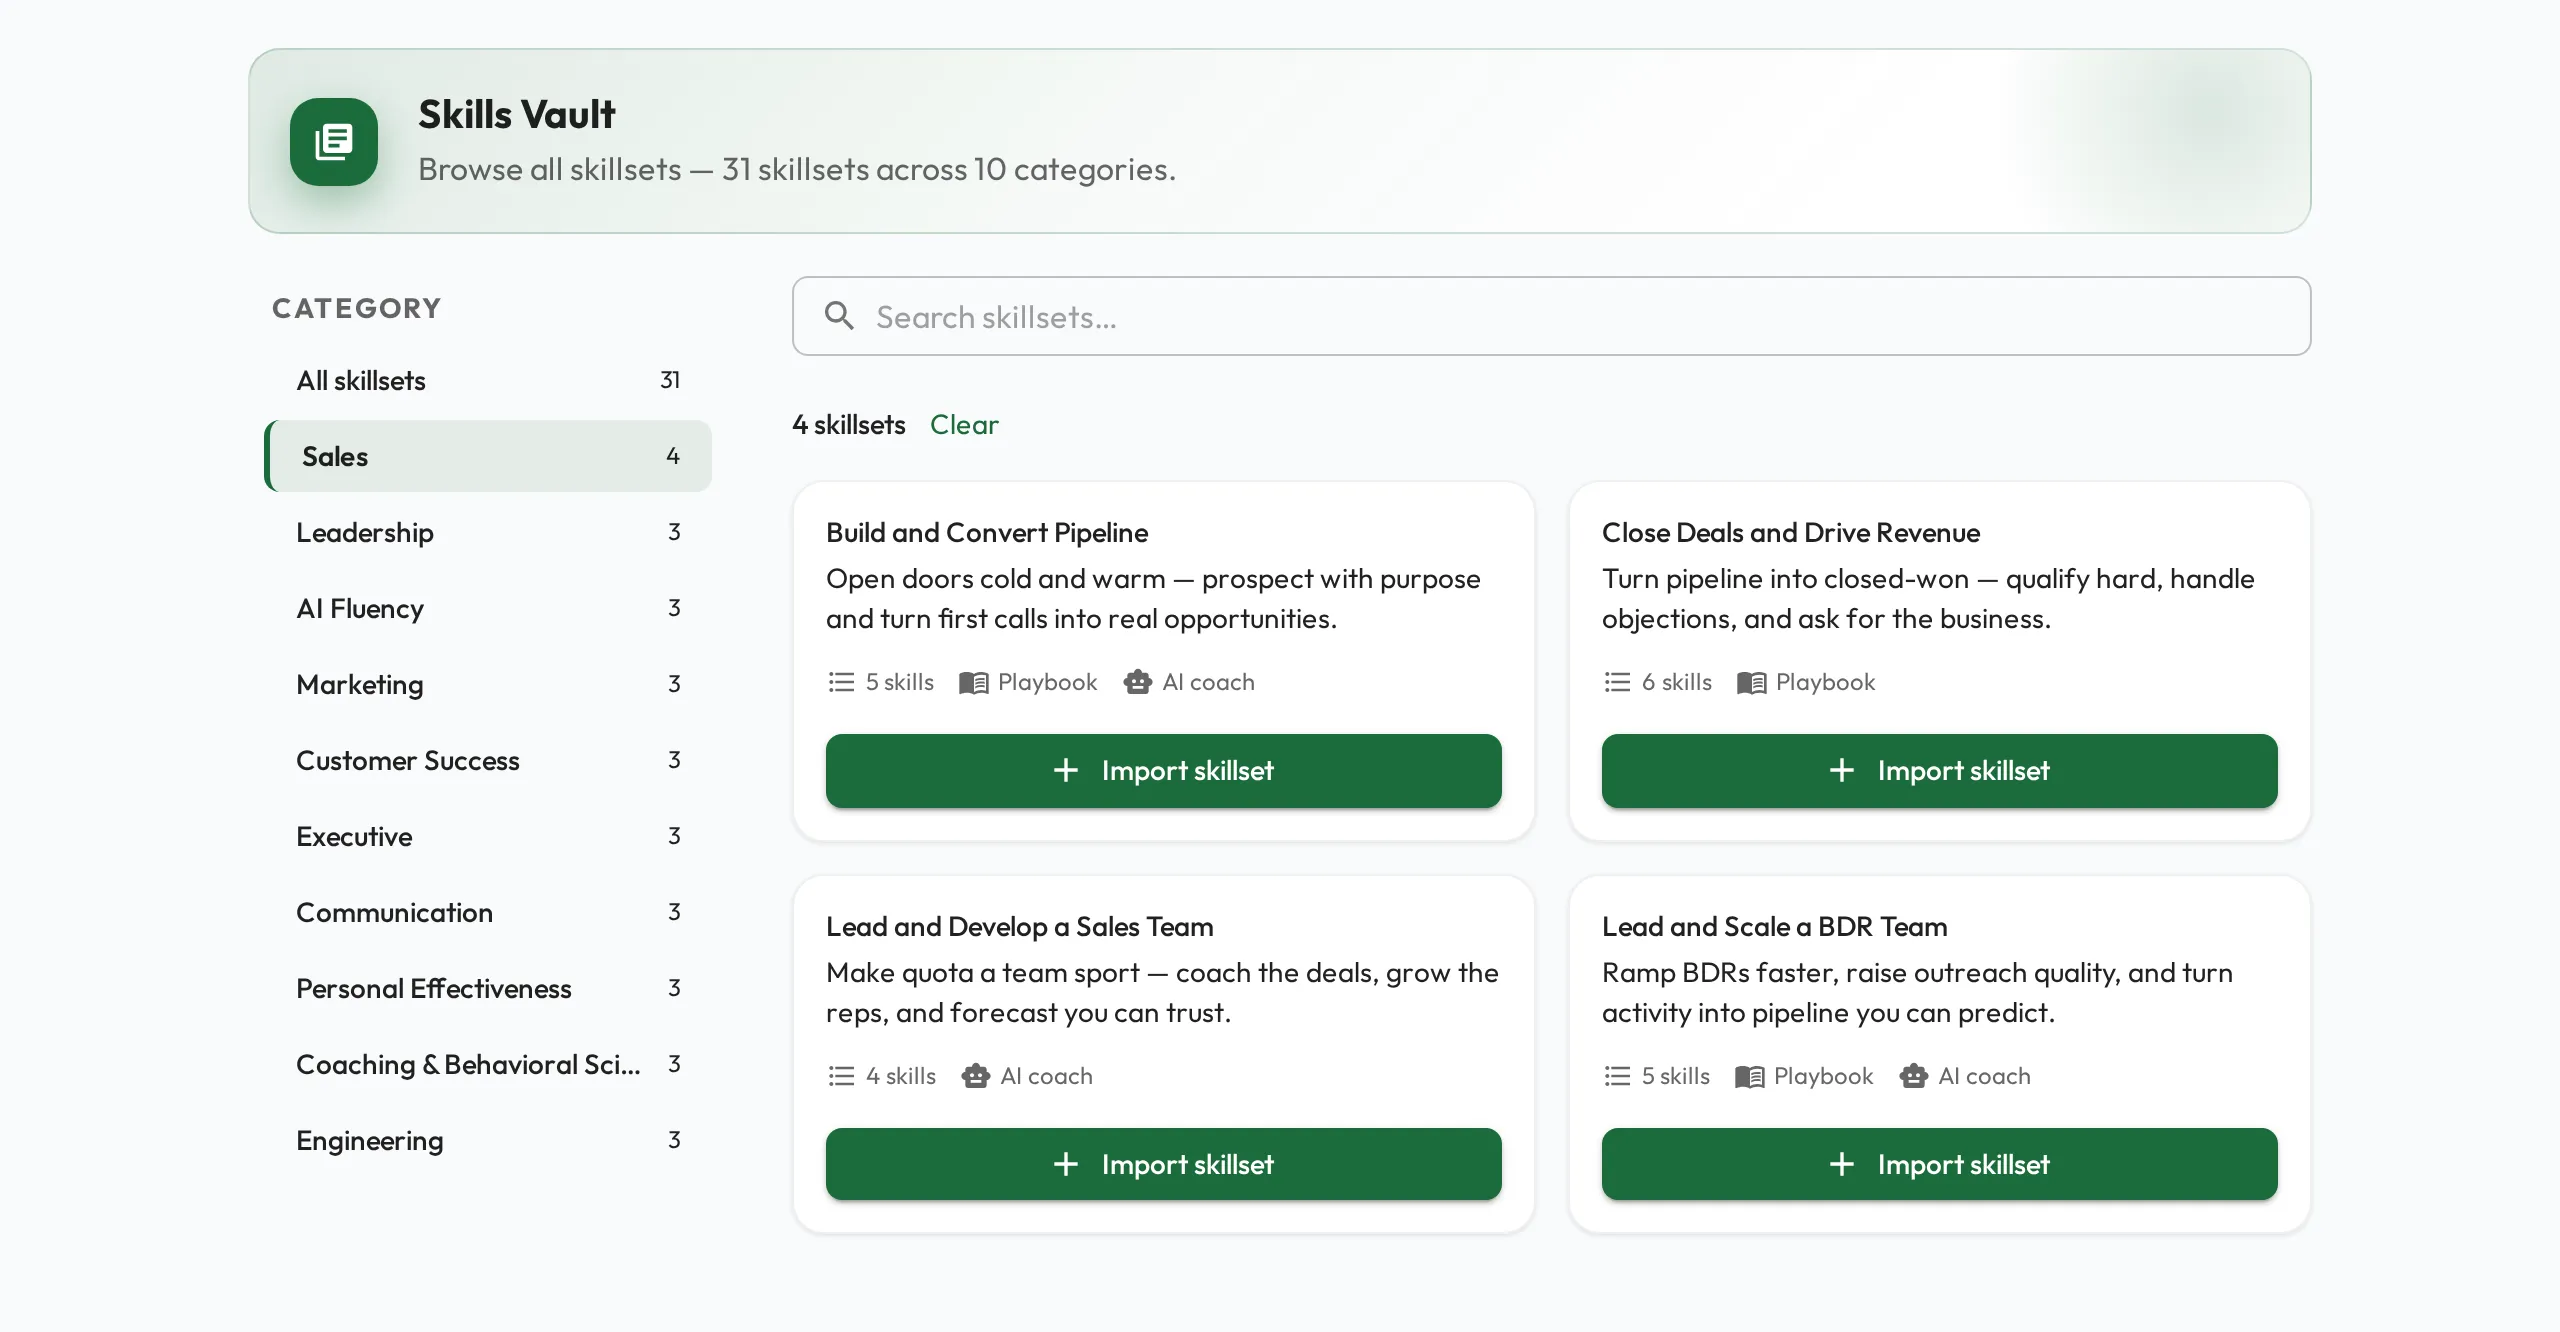Click the Skills Vault logo icon
This screenshot has width=2560, height=1332.
(334, 142)
